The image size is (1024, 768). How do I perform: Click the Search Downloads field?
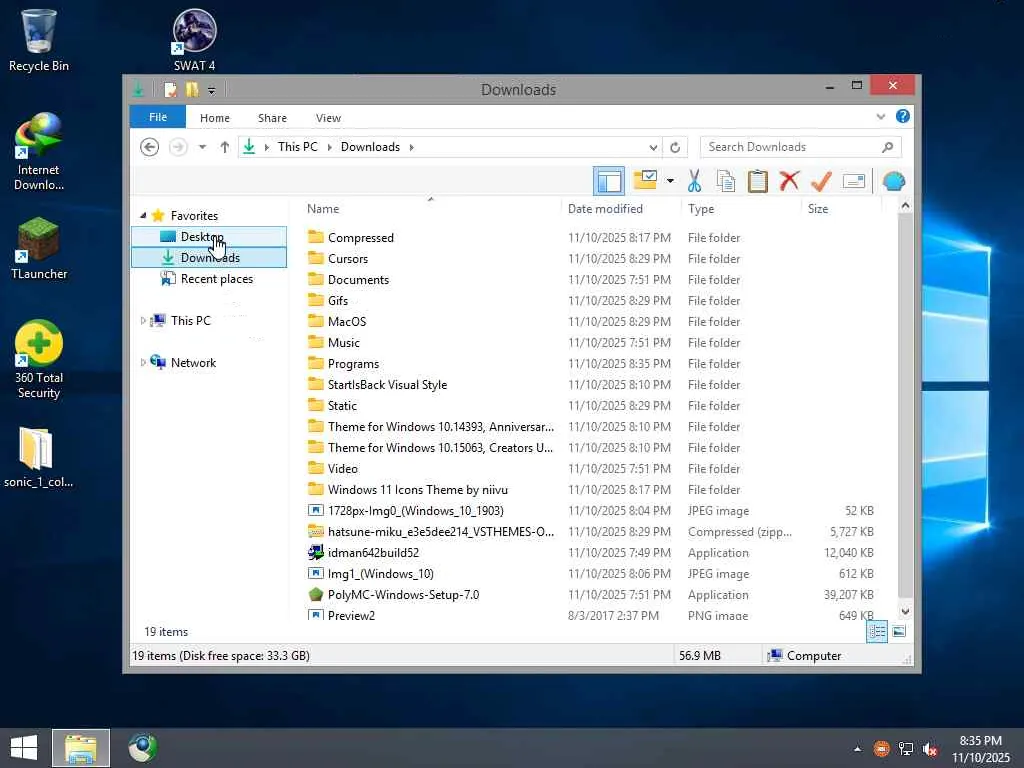(800, 147)
